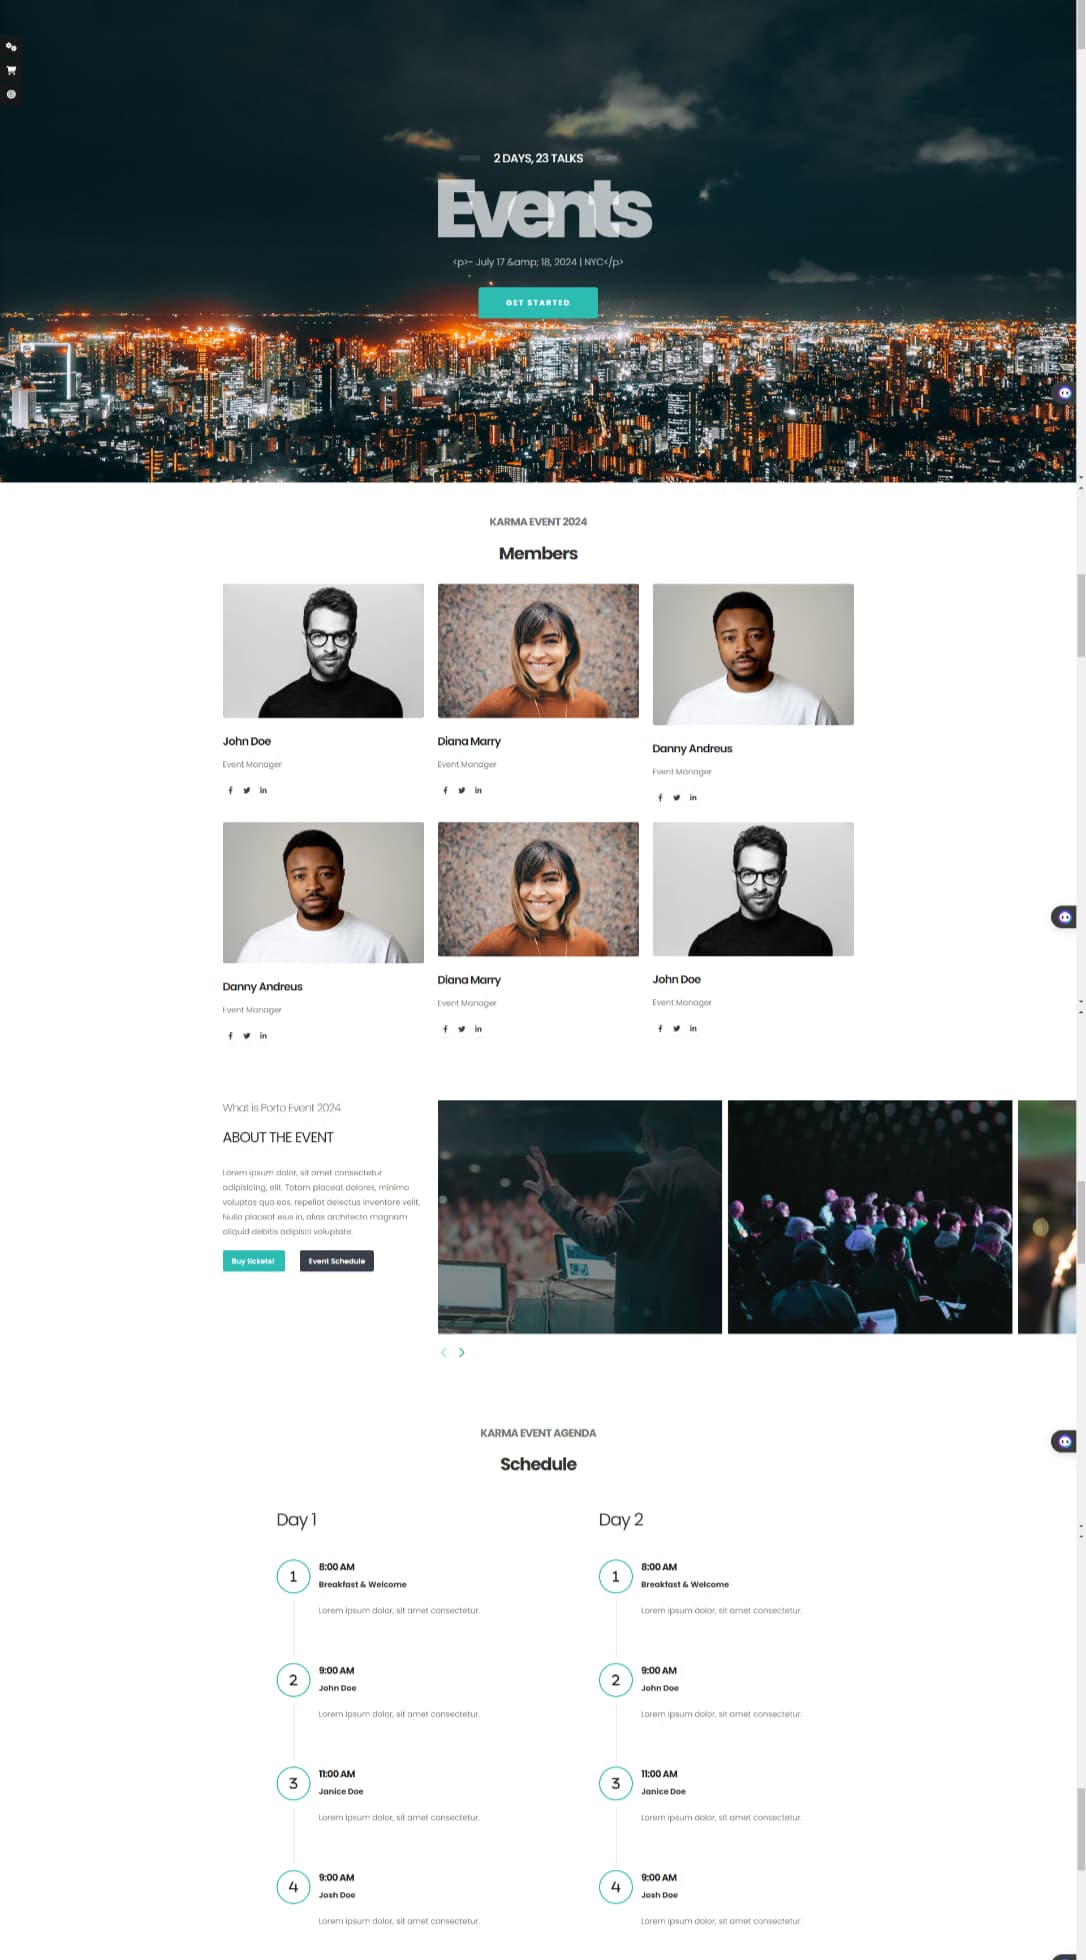
Task: Select Day 1 schedule step 1 circle
Action: 293,1576
